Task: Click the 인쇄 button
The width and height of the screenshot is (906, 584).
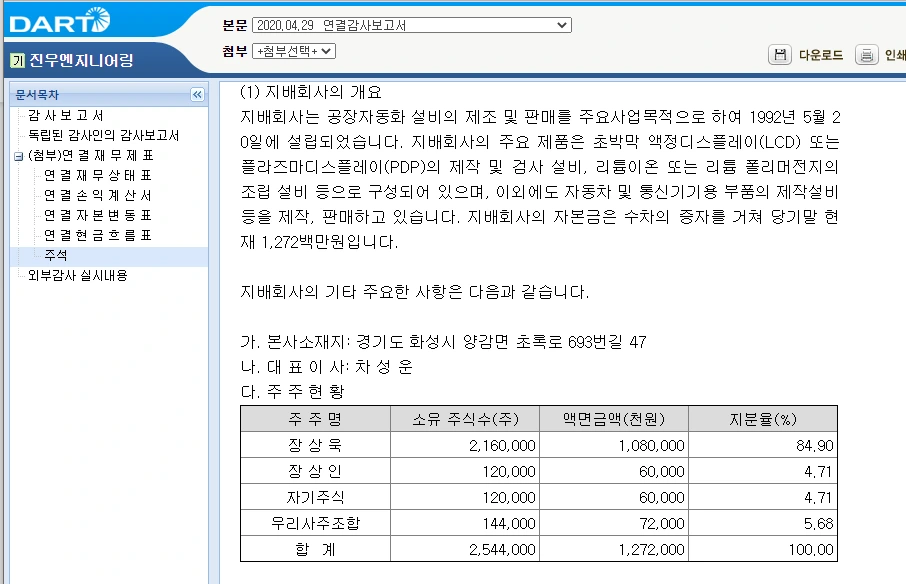Action: coord(895,55)
